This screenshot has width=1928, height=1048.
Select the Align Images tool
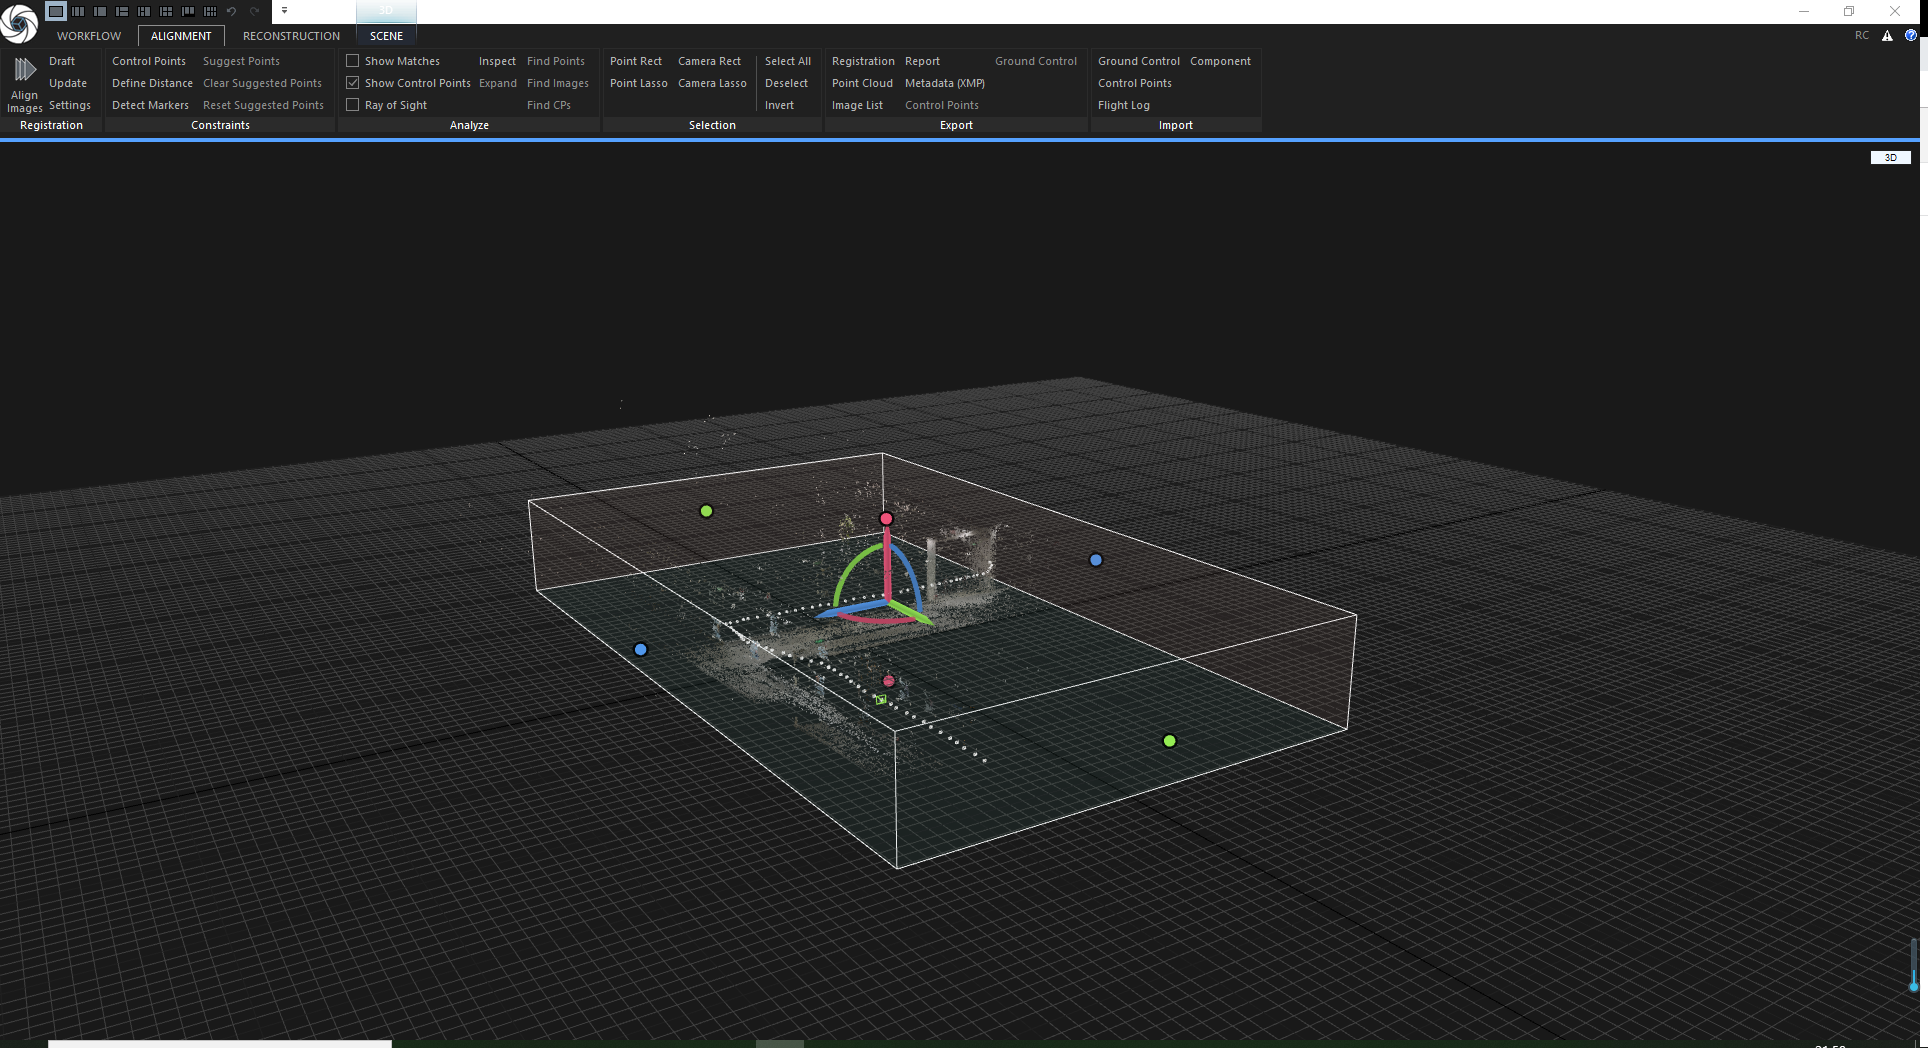pos(24,85)
